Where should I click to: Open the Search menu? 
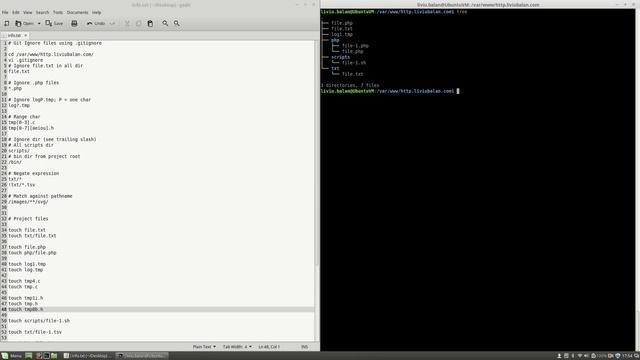tap(42, 12)
